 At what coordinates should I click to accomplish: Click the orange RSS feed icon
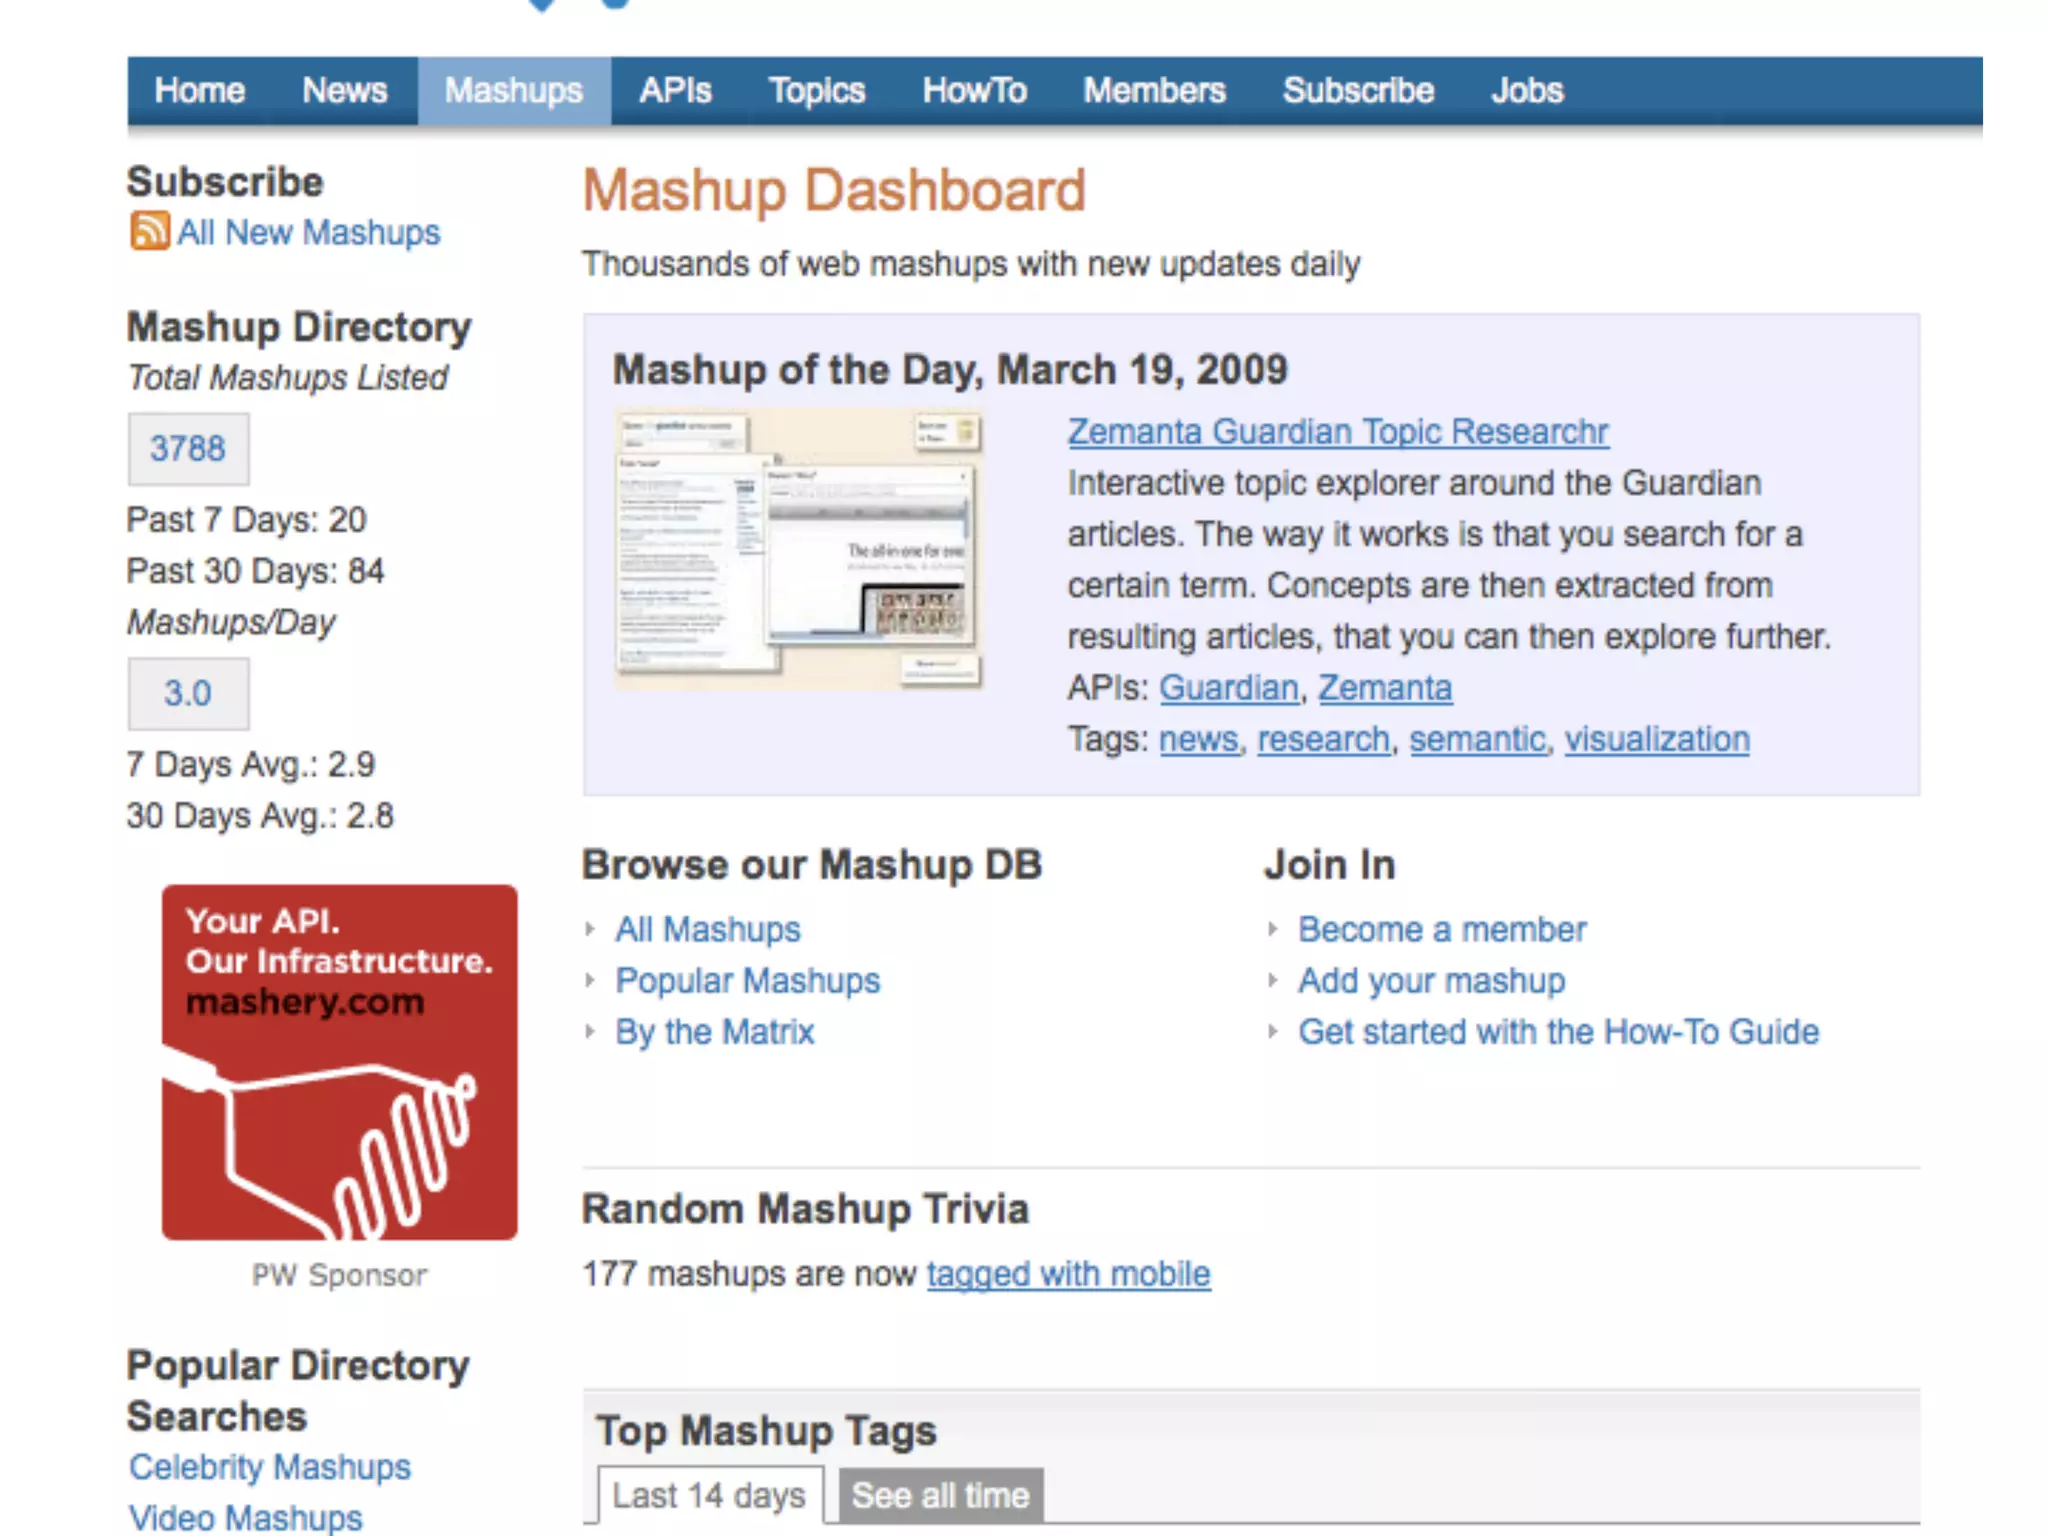[x=149, y=231]
